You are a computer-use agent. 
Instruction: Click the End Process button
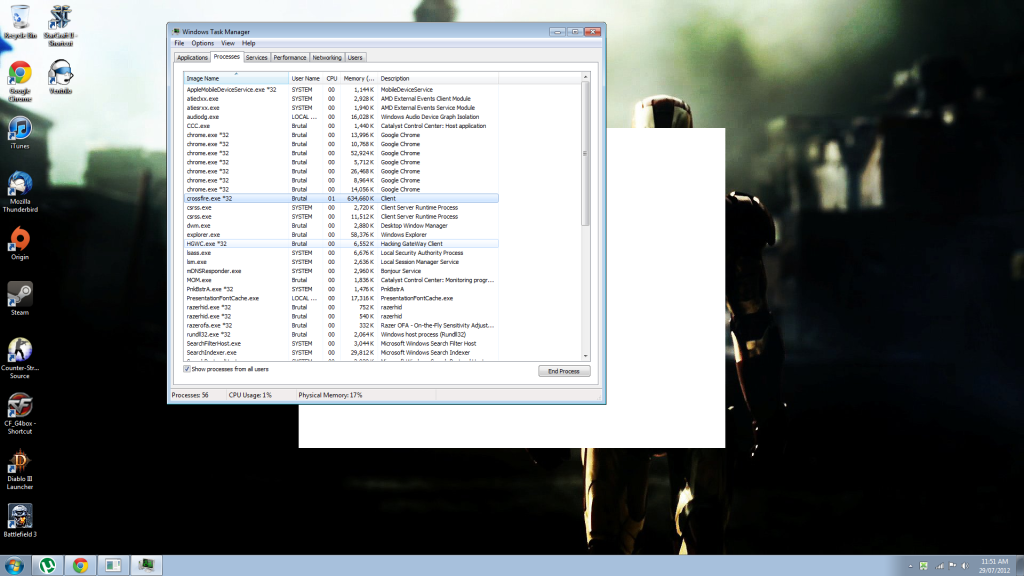(563, 371)
